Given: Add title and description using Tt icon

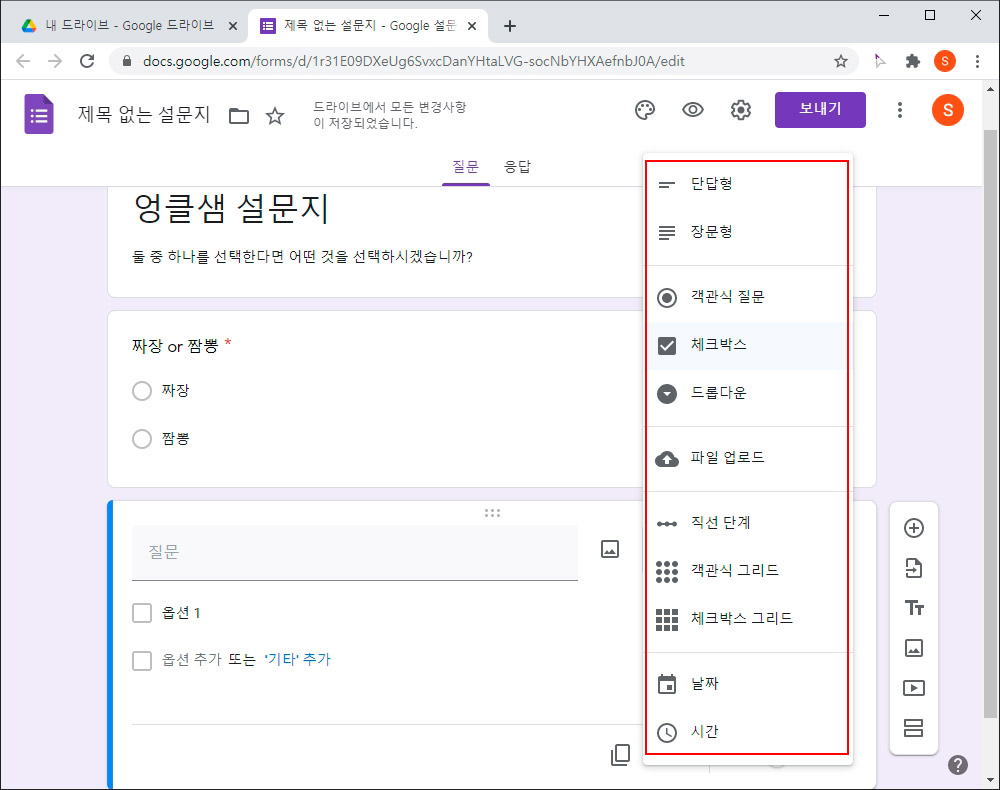Looking at the screenshot, I should (914, 608).
